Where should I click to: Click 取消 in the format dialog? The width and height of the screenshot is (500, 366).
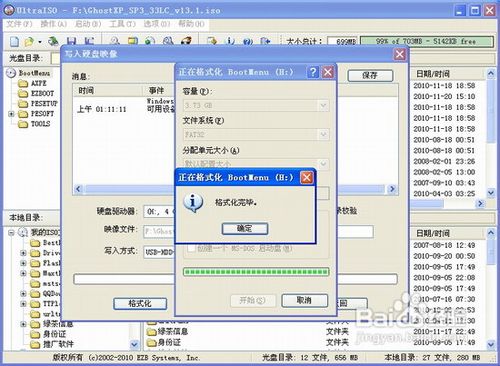point(305,301)
